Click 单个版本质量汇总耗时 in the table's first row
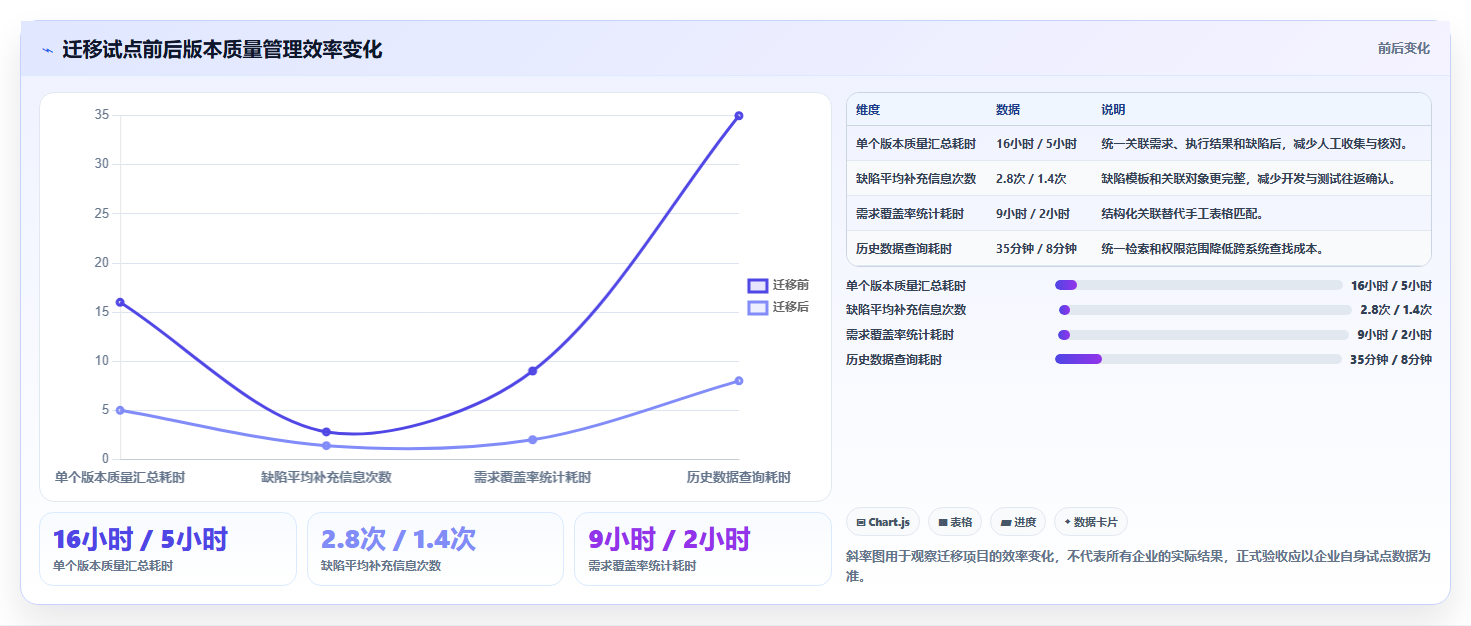Image resolution: width=1471 pixels, height=626 pixels. [916, 144]
